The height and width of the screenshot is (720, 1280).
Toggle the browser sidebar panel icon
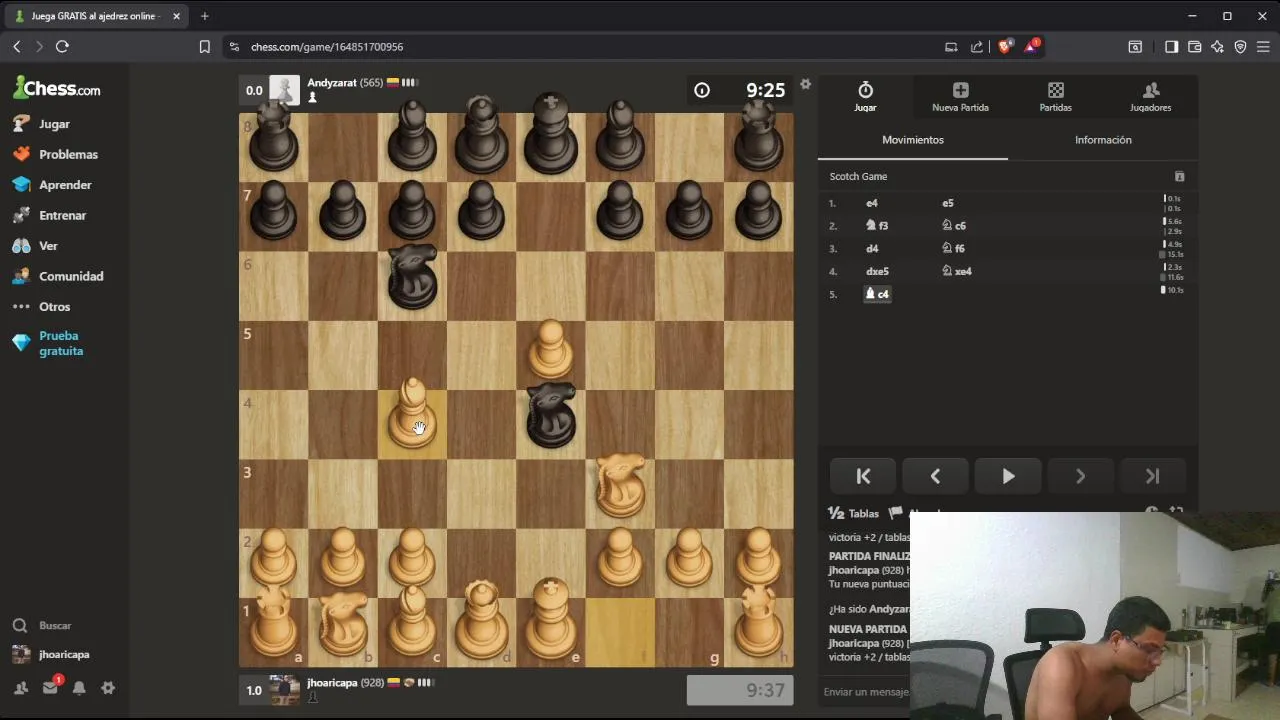point(1171,47)
